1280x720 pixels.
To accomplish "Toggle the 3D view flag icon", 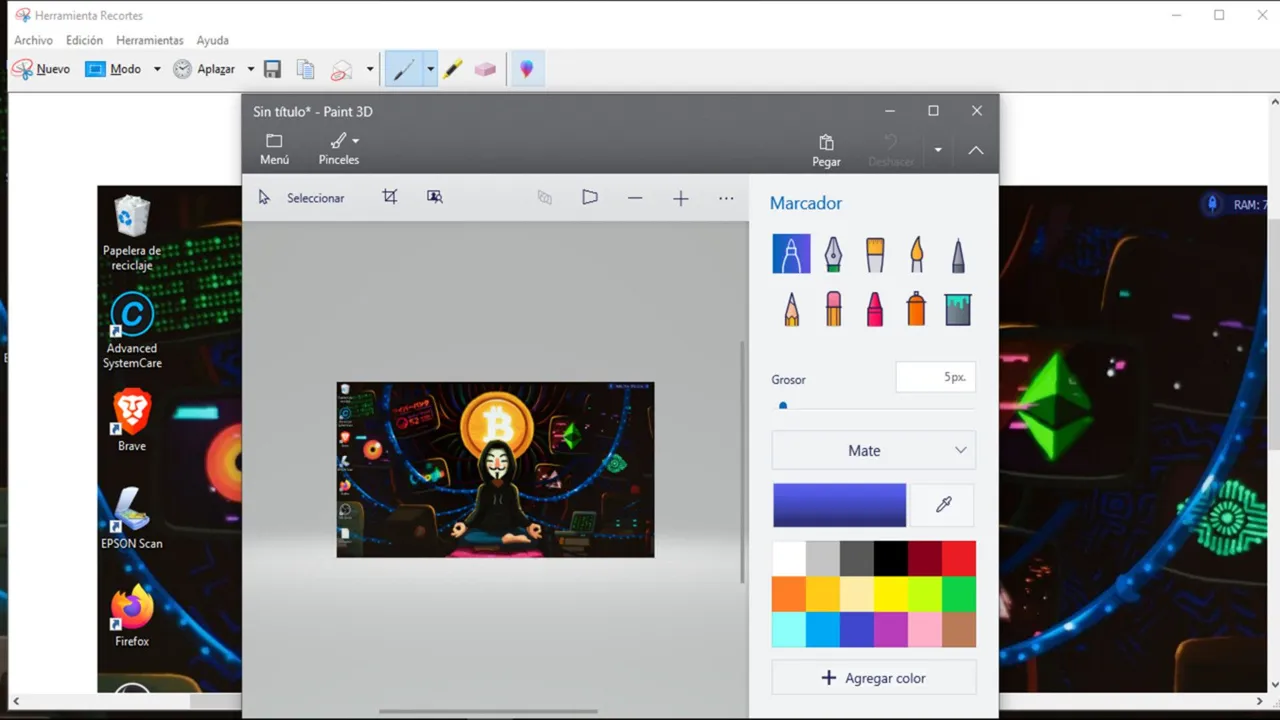I will (x=590, y=197).
